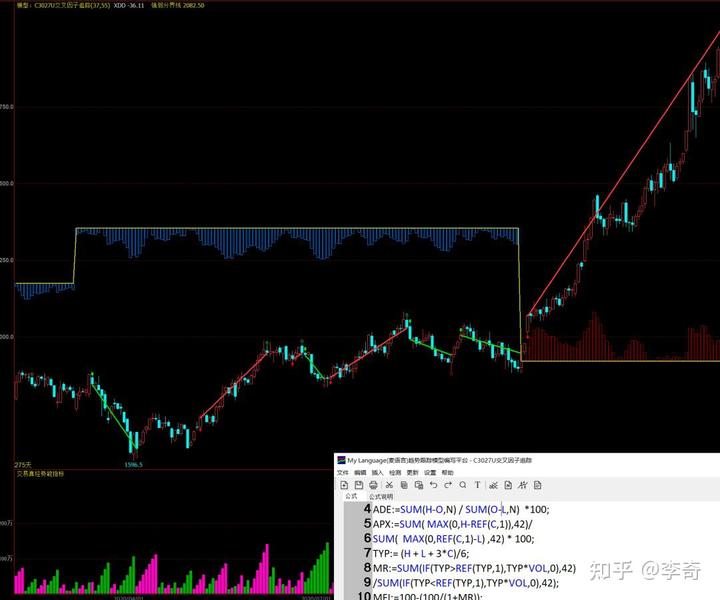Open the 编辑 menu
This screenshot has height=600, width=720.
360,473
